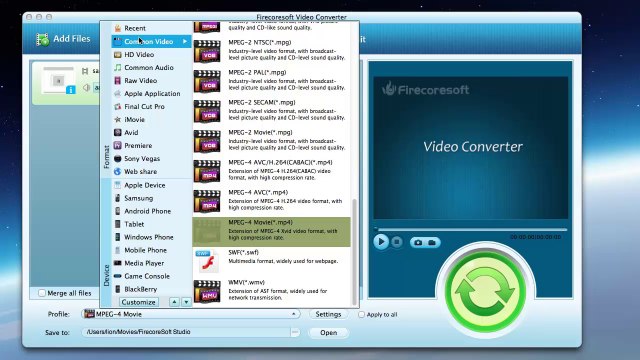Image resolution: width=640 pixels, height=360 pixels.
Task: Select HD Video category
Action: 151,54
